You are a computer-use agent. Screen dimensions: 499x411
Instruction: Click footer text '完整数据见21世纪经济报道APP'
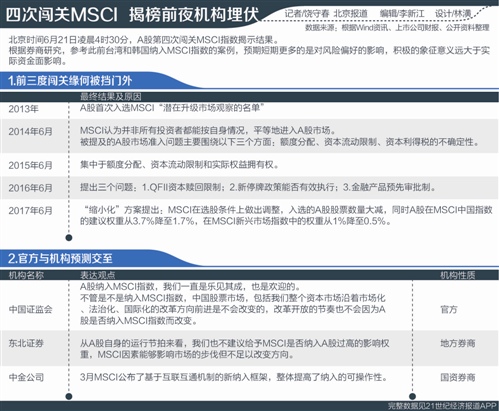tap(442, 406)
